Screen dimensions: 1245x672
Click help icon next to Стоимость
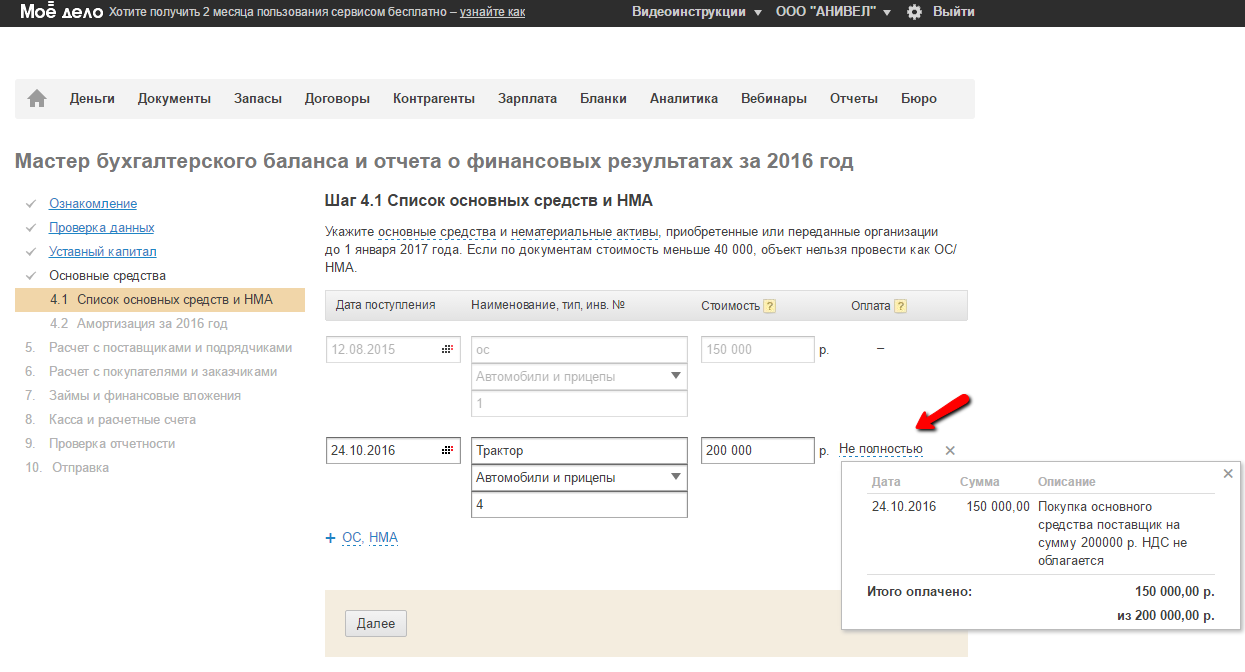(x=770, y=306)
